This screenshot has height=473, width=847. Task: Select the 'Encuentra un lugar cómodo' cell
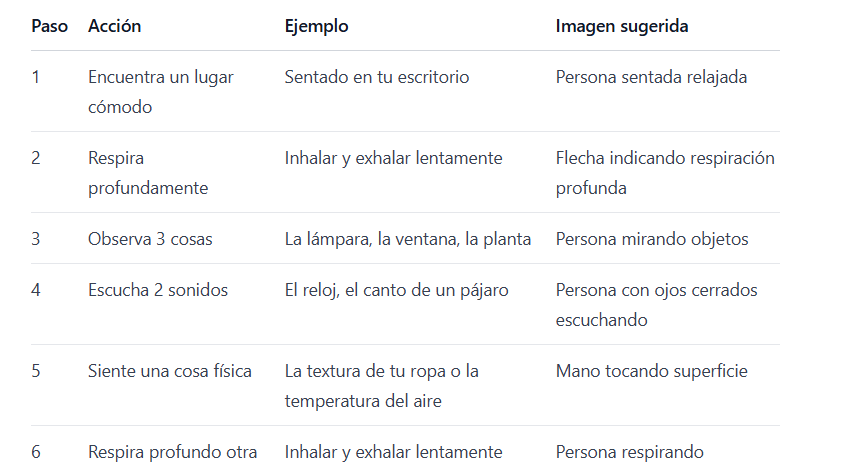point(160,92)
